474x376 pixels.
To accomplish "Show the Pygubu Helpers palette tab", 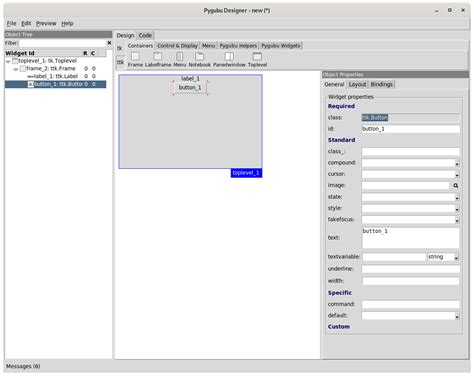I will [238, 46].
